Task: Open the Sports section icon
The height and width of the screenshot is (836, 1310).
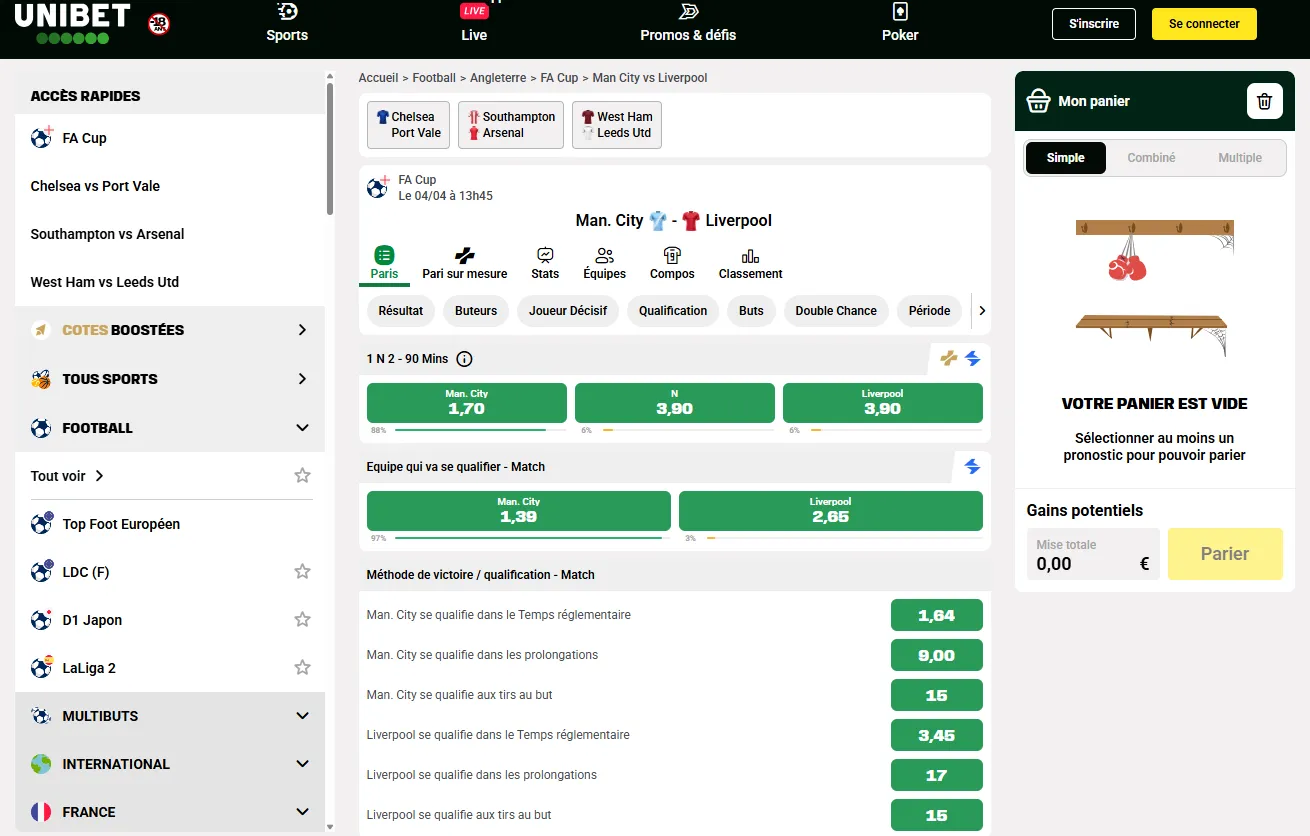Action: [287, 12]
